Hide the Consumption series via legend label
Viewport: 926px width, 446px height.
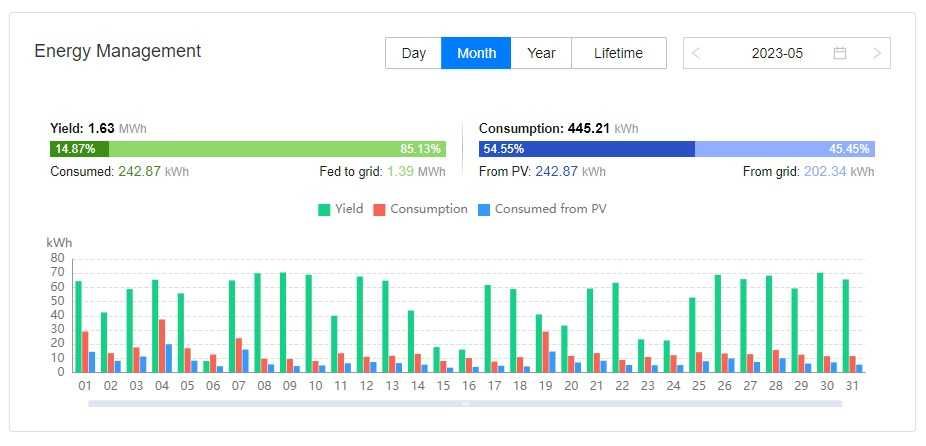[429, 210]
